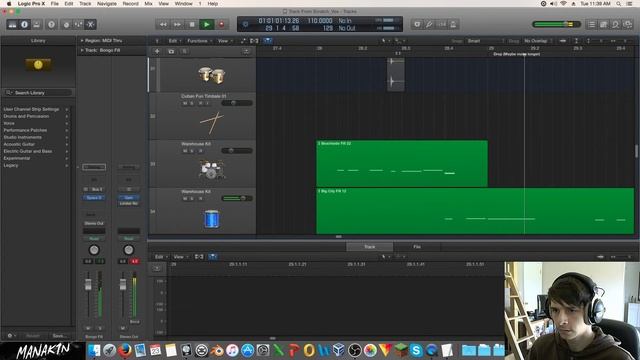Click the Search Library field
640x360 pixels.
tap(38, 93)
